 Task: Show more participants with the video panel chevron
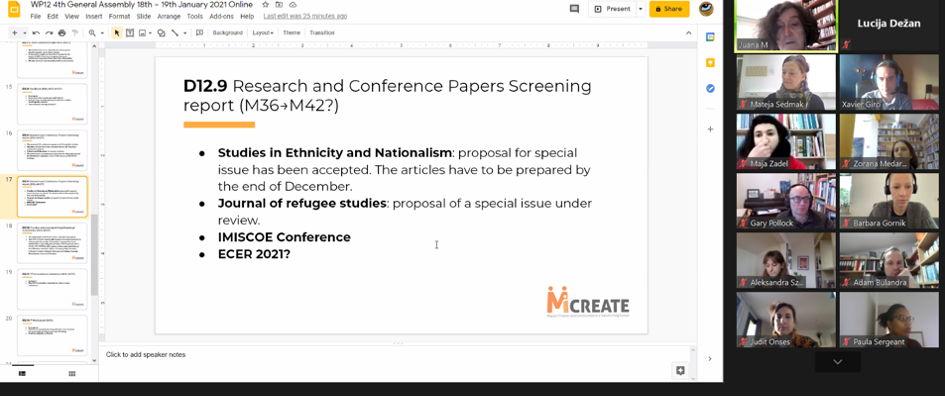click(x=838, y=361)
